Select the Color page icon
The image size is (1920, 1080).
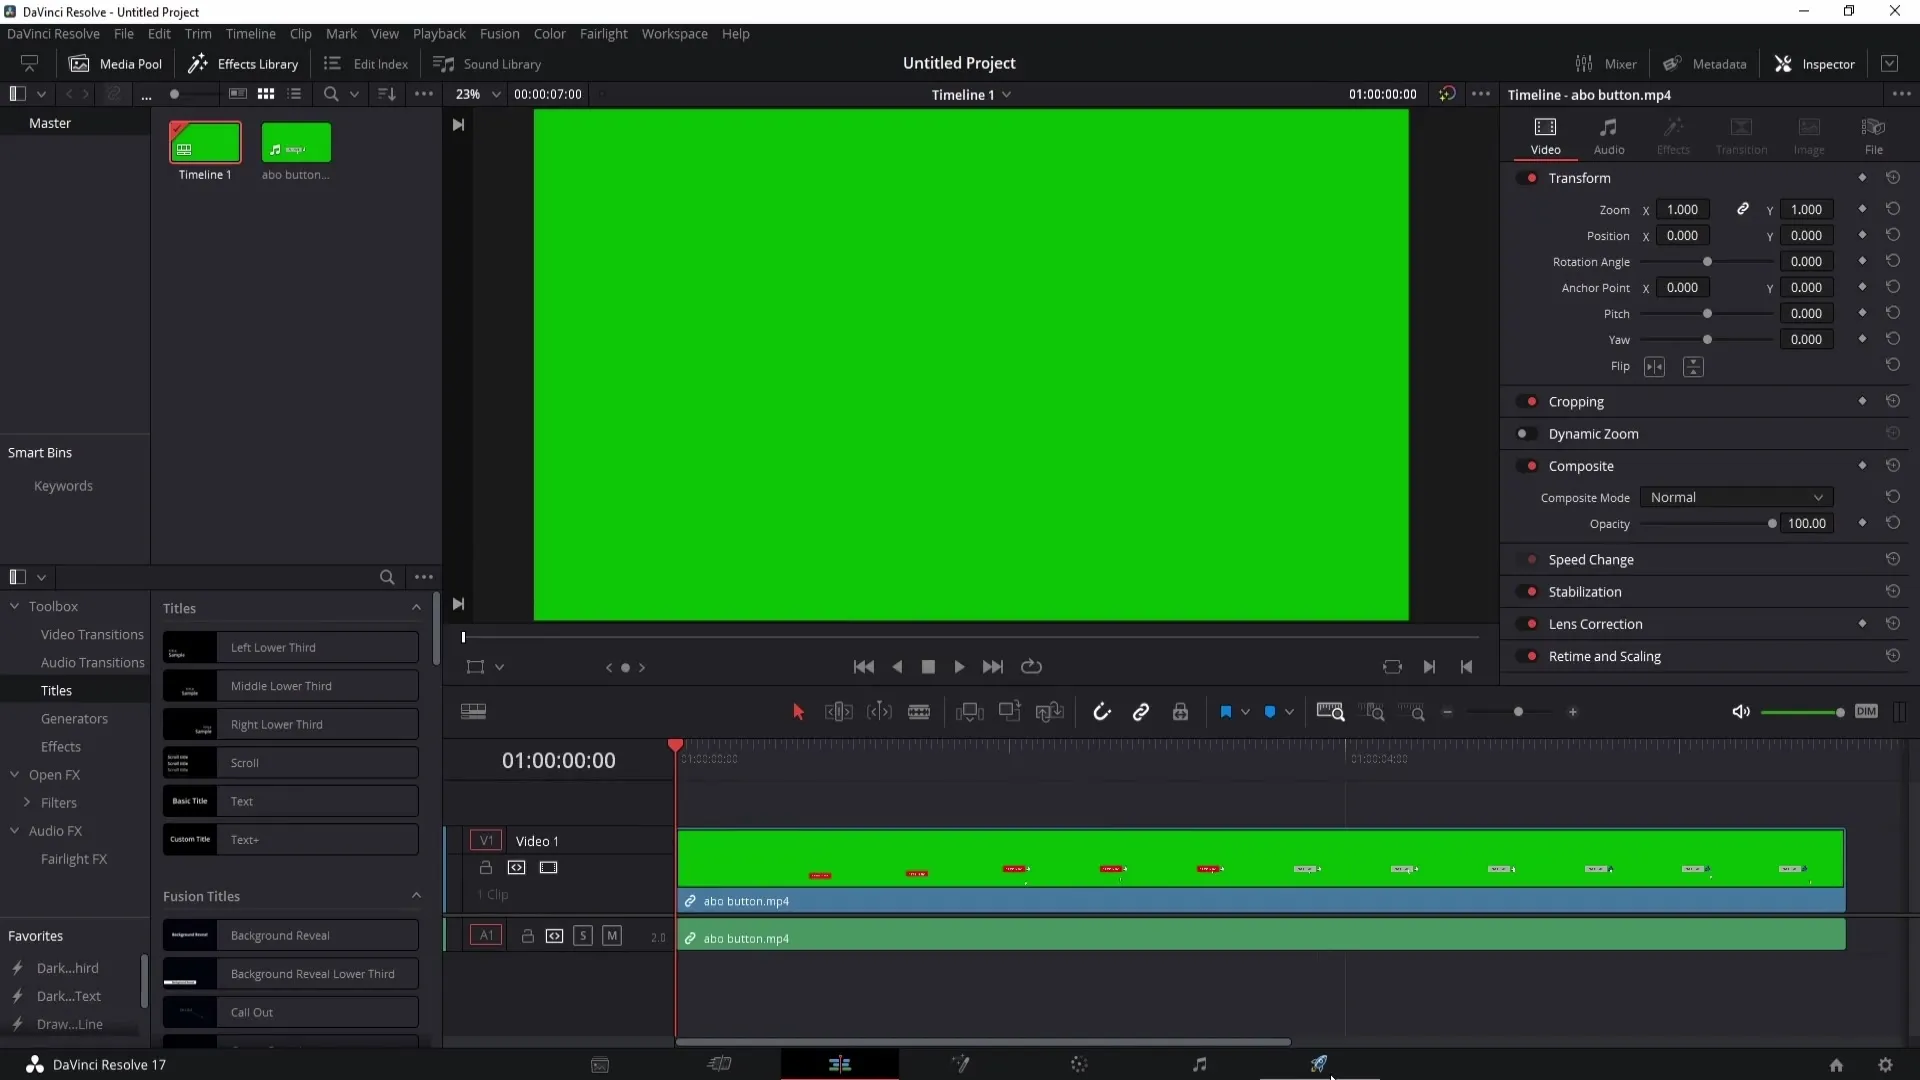point(1081,1064)
